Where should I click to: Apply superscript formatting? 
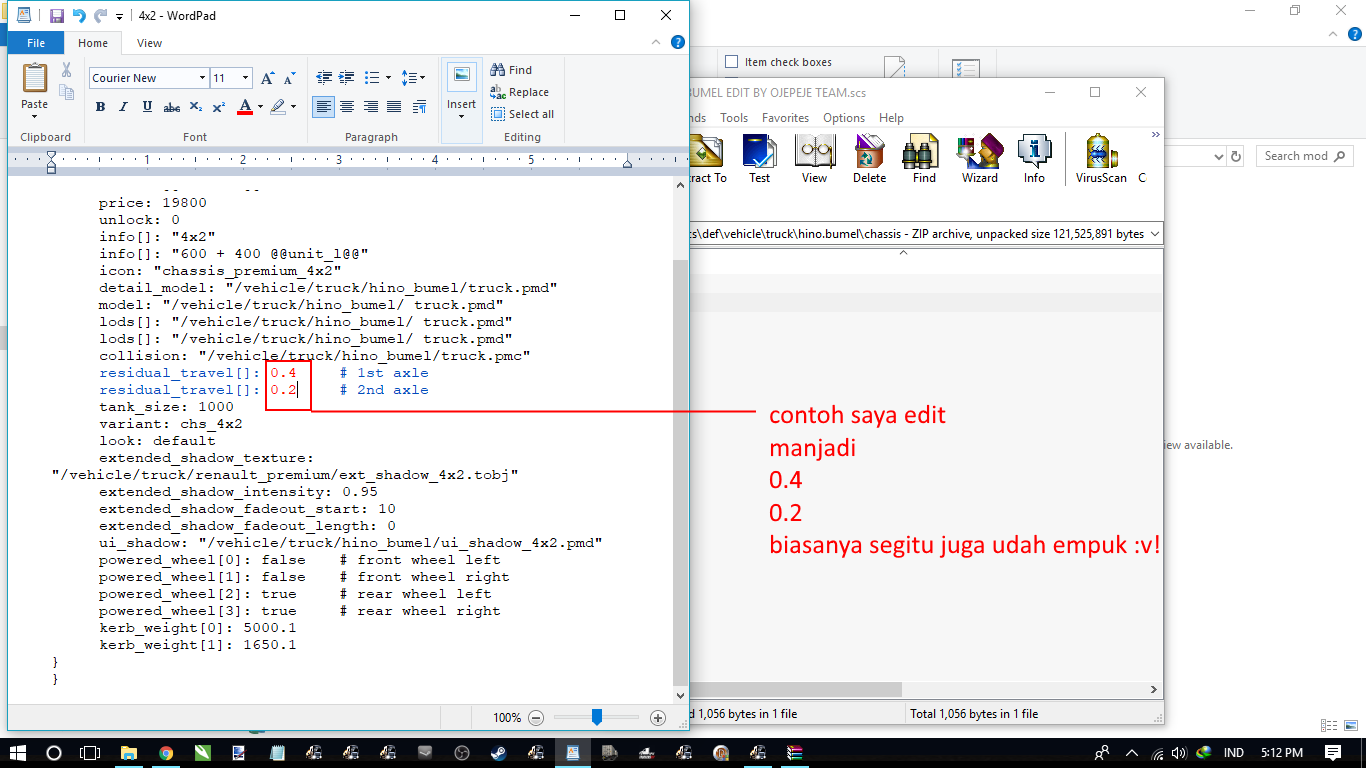[x=218, y=107]
